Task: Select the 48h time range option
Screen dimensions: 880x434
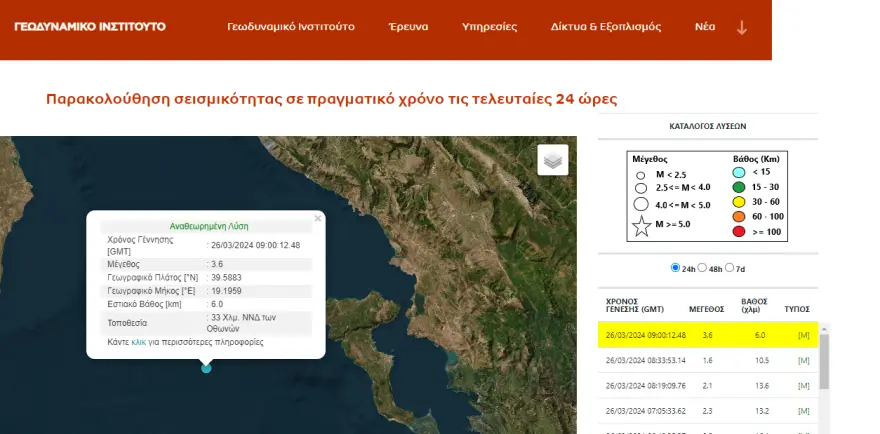Action: (x=702, y=268)
